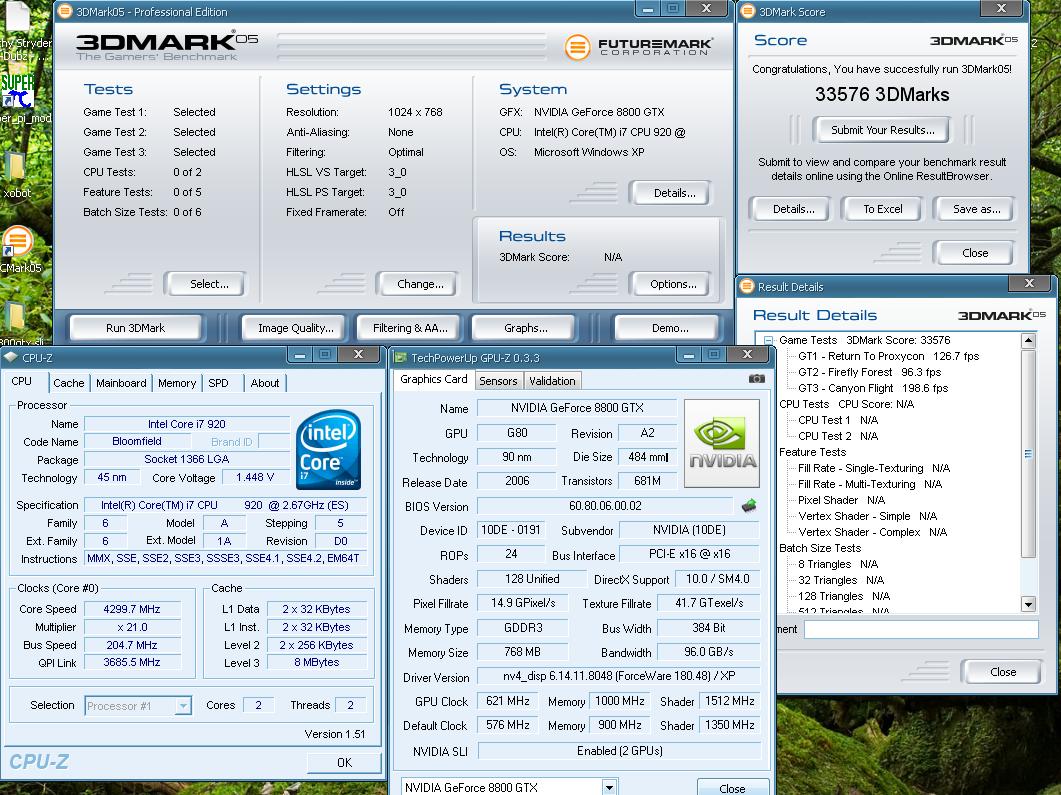Select GT1 - Return To Proxycon row
This screenshot has width=1061, height=795.
(888, 356)
